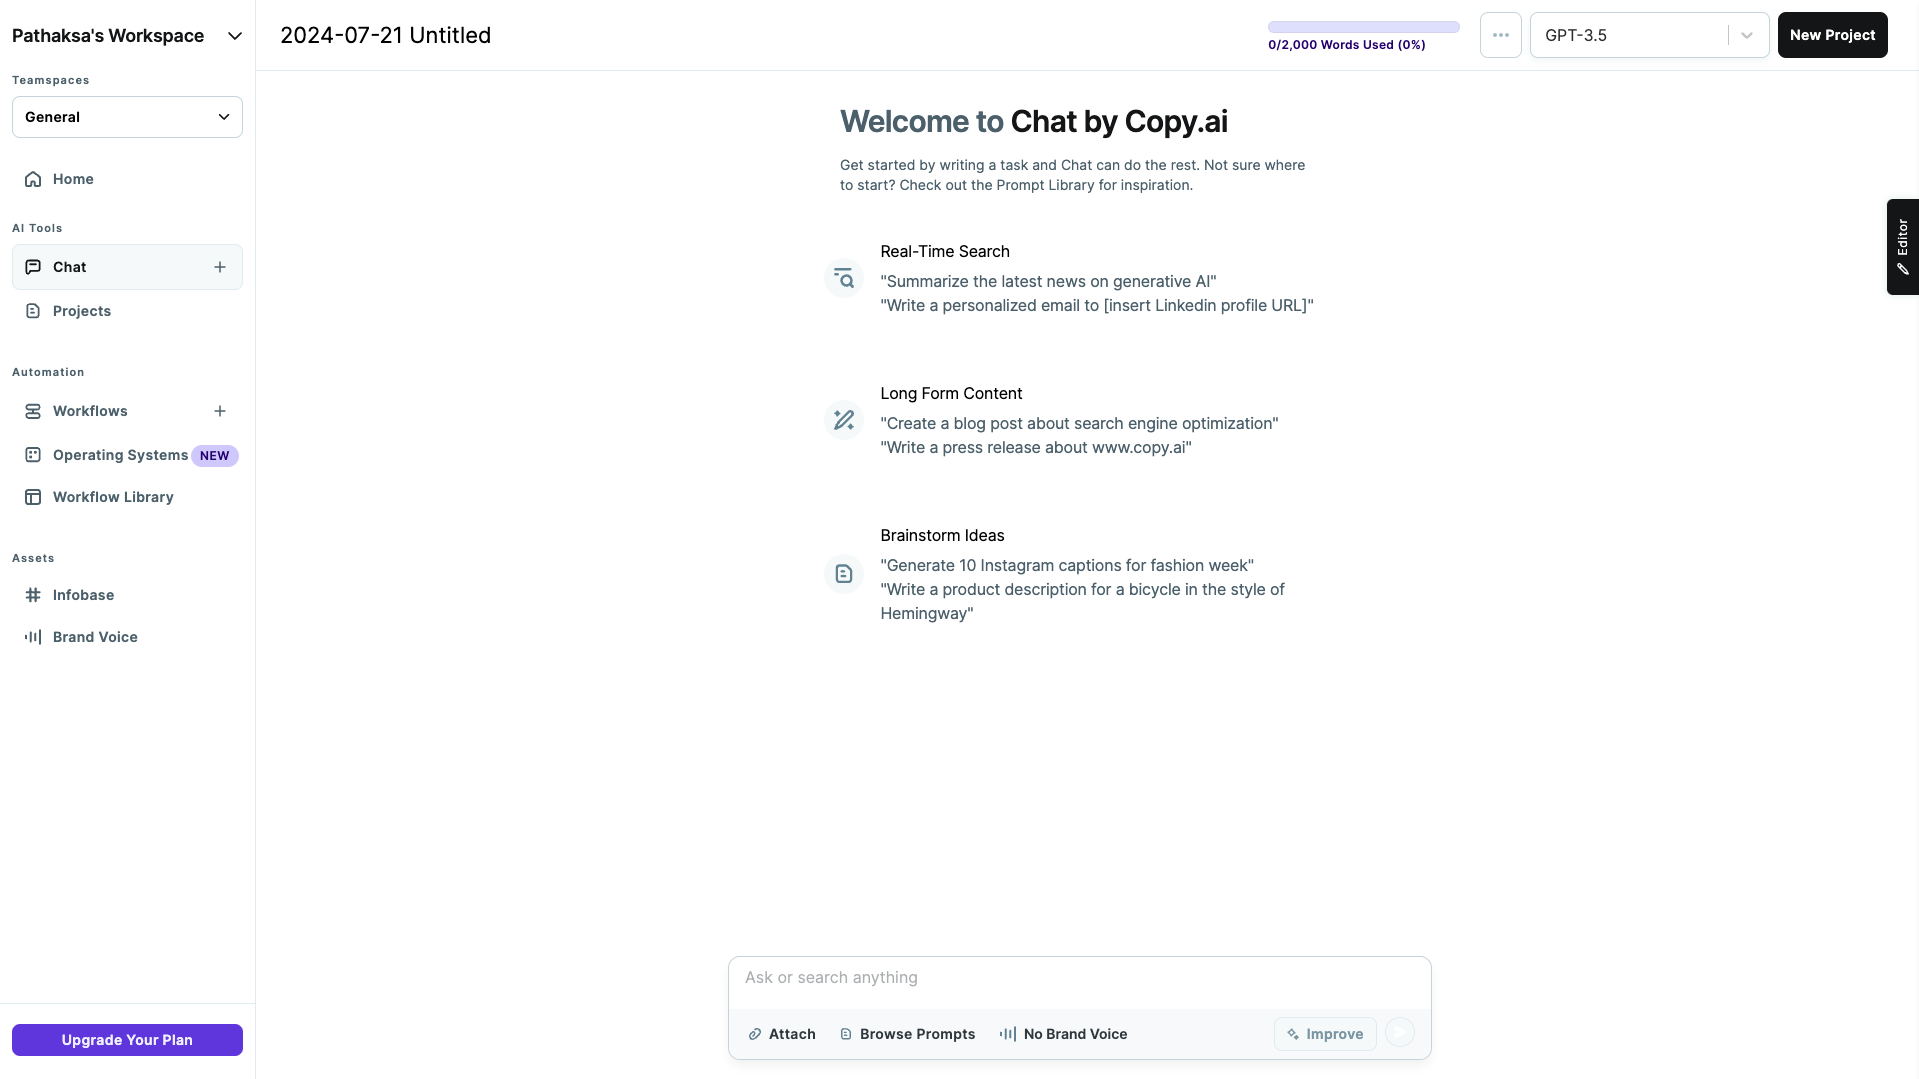Open Operating Systems in the sidebar
Viewport: 1919px width, 1079px height.
(120, 455)
